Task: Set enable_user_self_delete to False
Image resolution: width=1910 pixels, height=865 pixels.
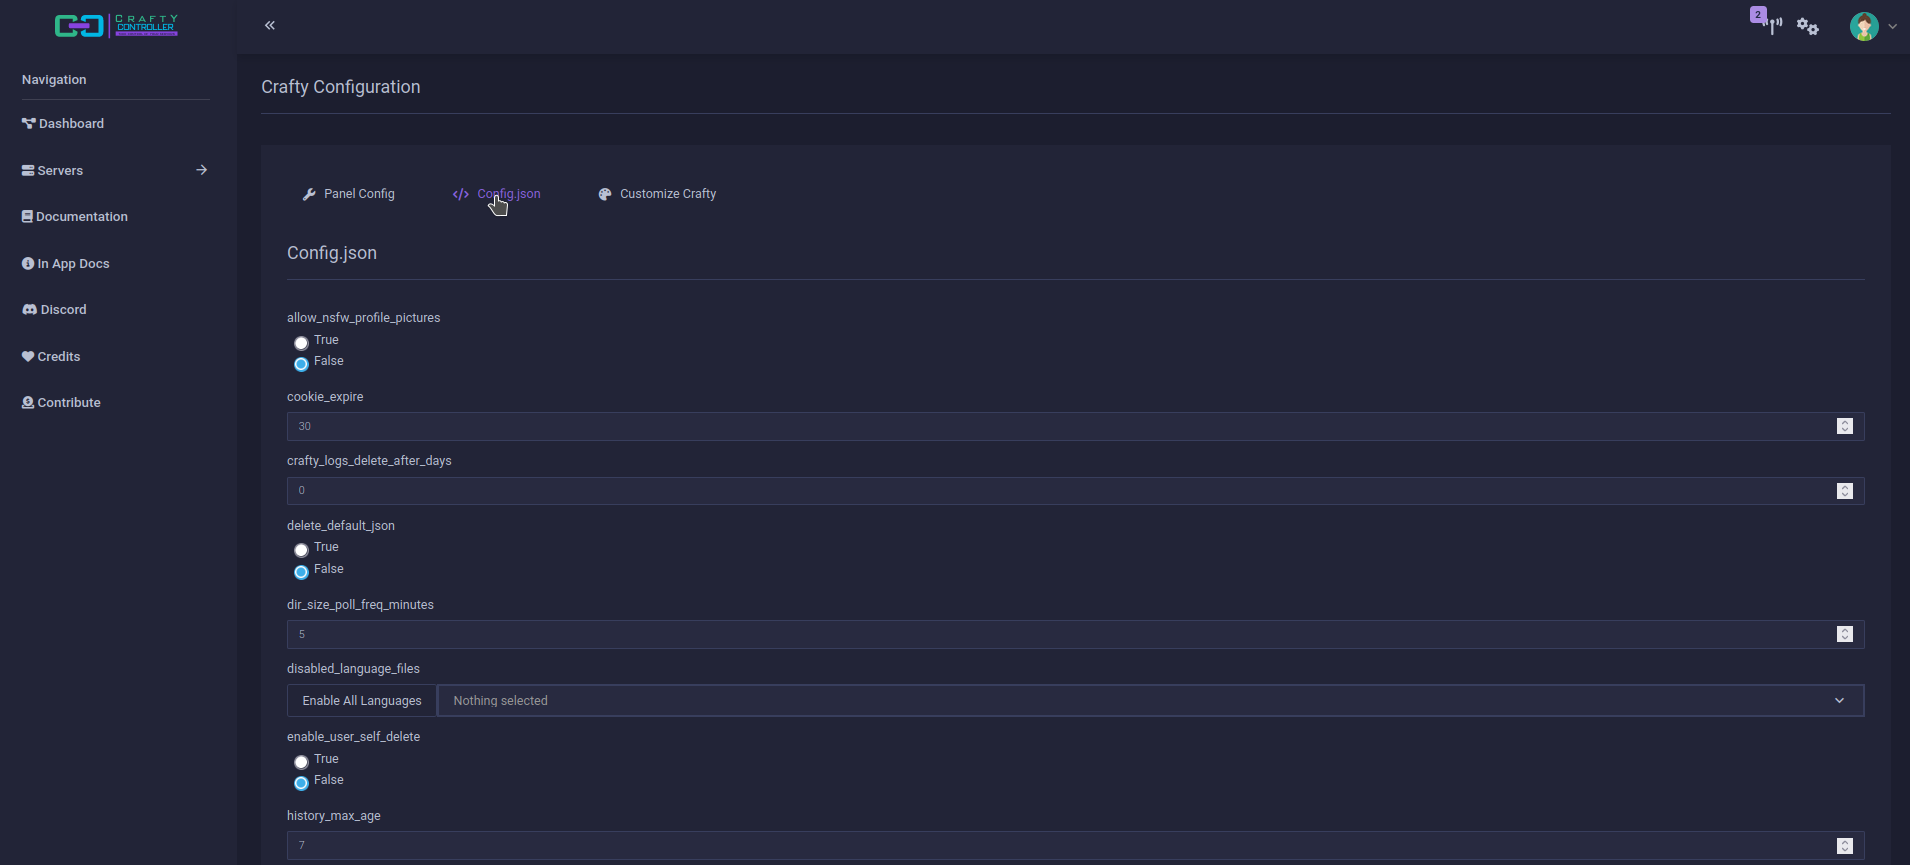Action: (x=301, y=783)
